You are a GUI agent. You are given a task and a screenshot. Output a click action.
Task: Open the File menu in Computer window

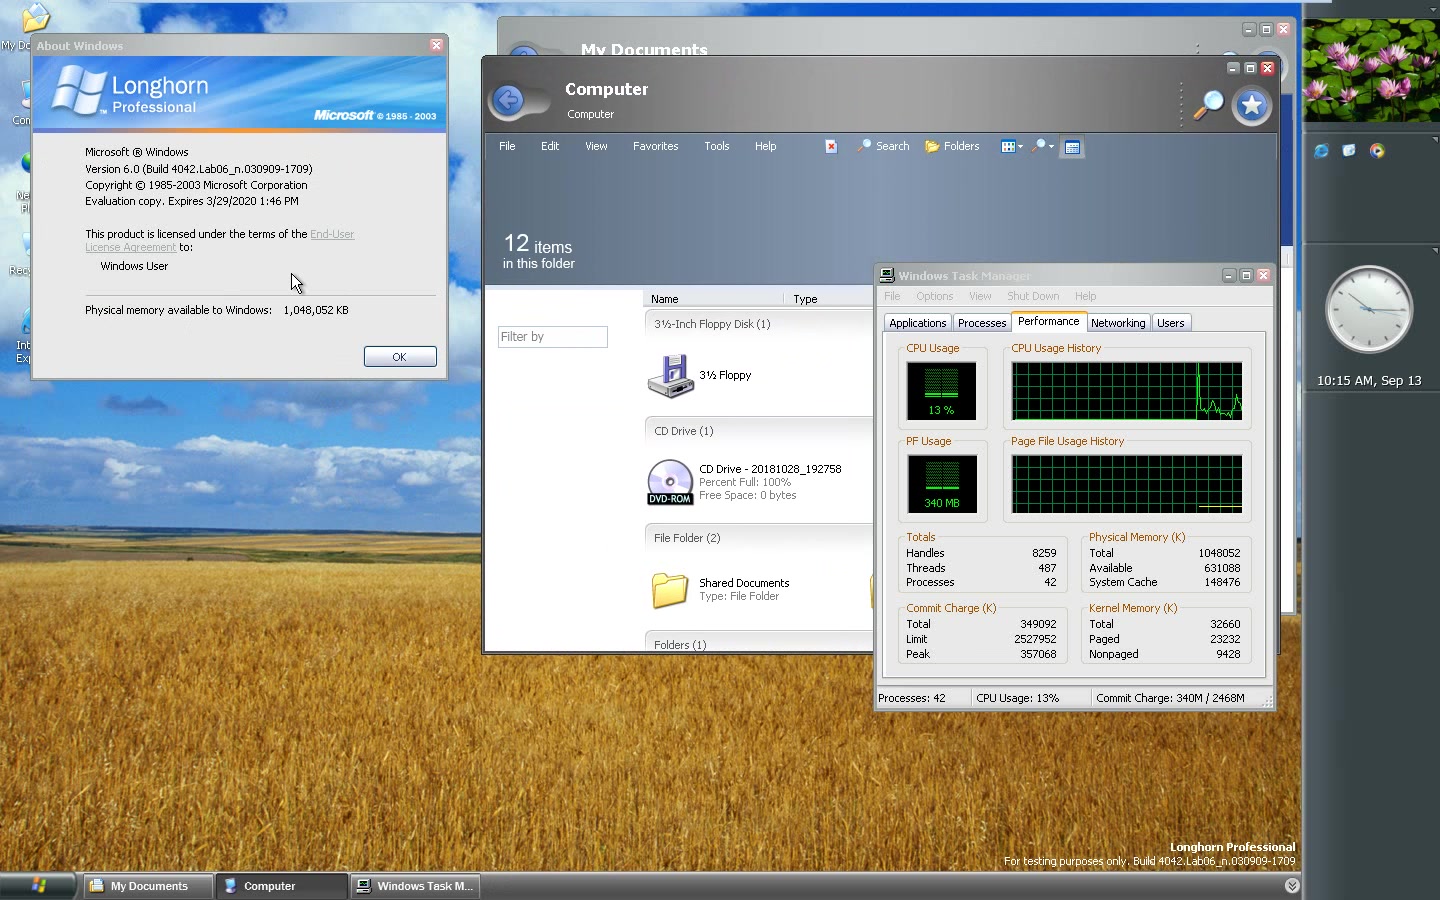(507, 146)
